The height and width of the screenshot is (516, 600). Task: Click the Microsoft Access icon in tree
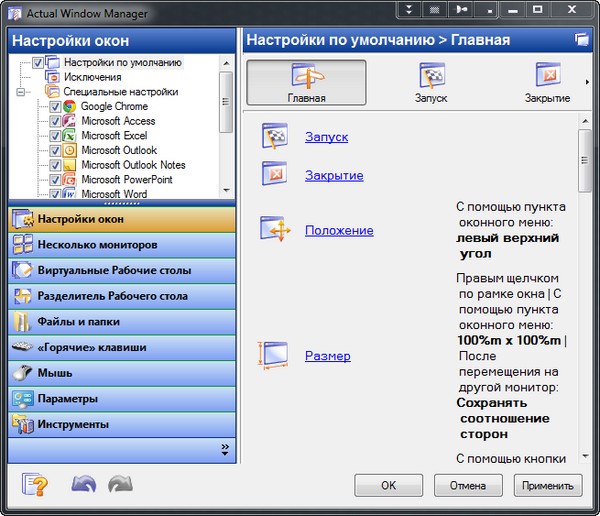tap(69, 121)
